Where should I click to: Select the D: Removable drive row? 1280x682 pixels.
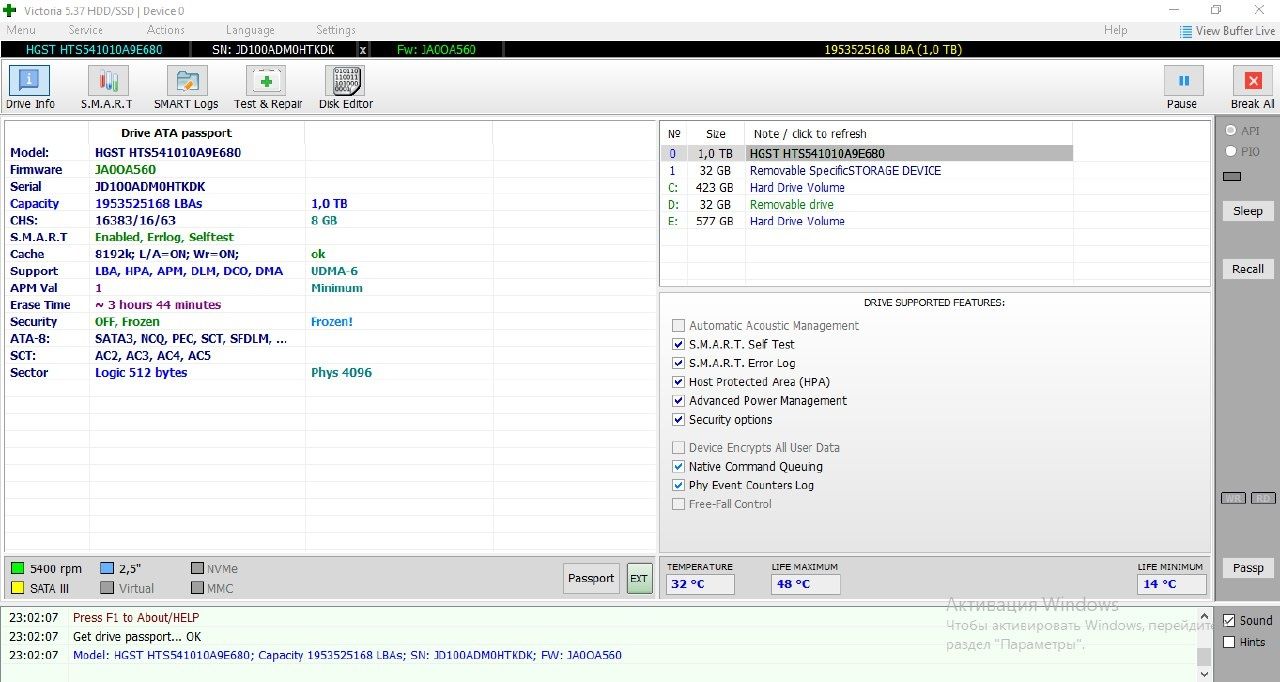(x=866, y=205)
